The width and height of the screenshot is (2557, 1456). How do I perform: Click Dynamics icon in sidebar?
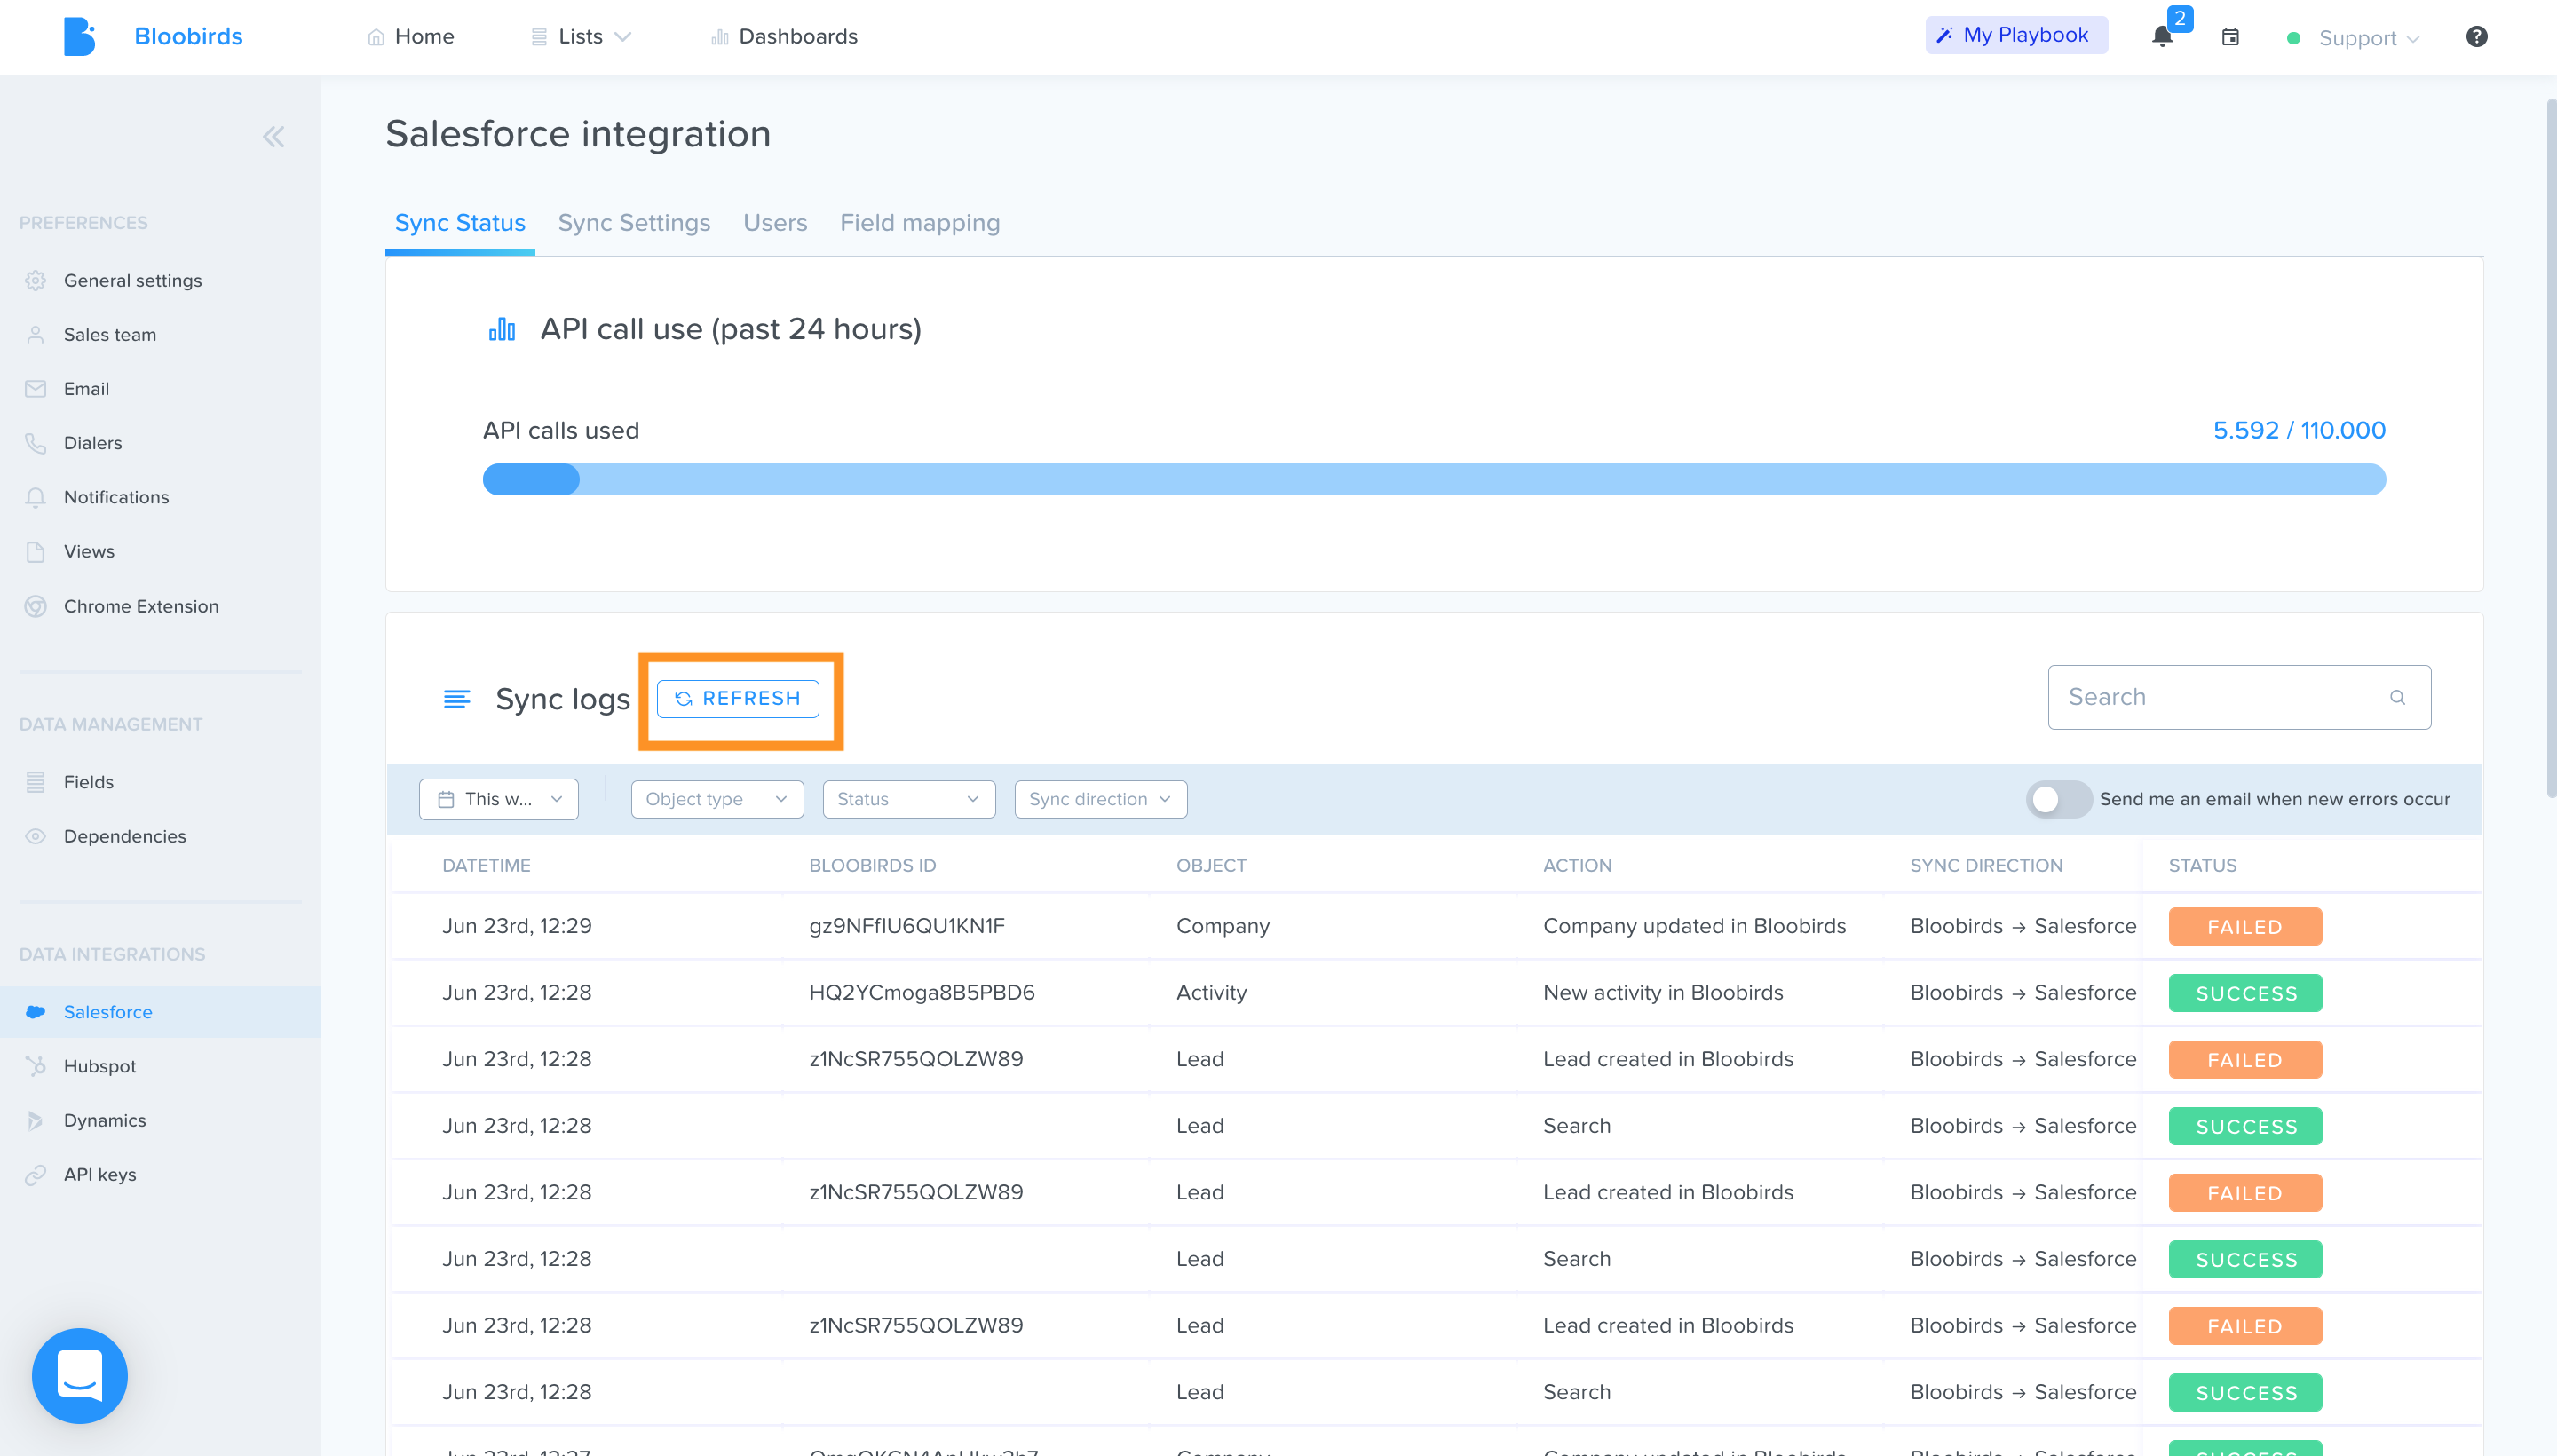tap(36, 1120)
